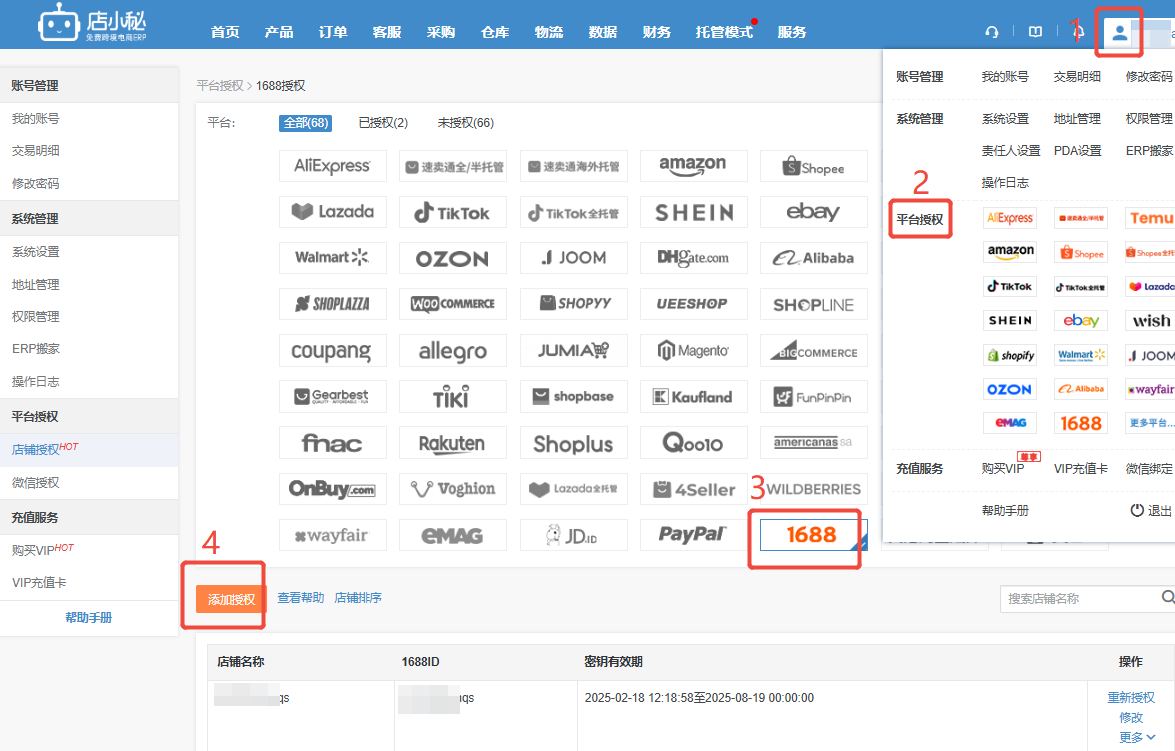Image resolution: width=1175 pixels, height=751 pixels.
Task: Open the 产品 top menu
Action: coord(279,32)
